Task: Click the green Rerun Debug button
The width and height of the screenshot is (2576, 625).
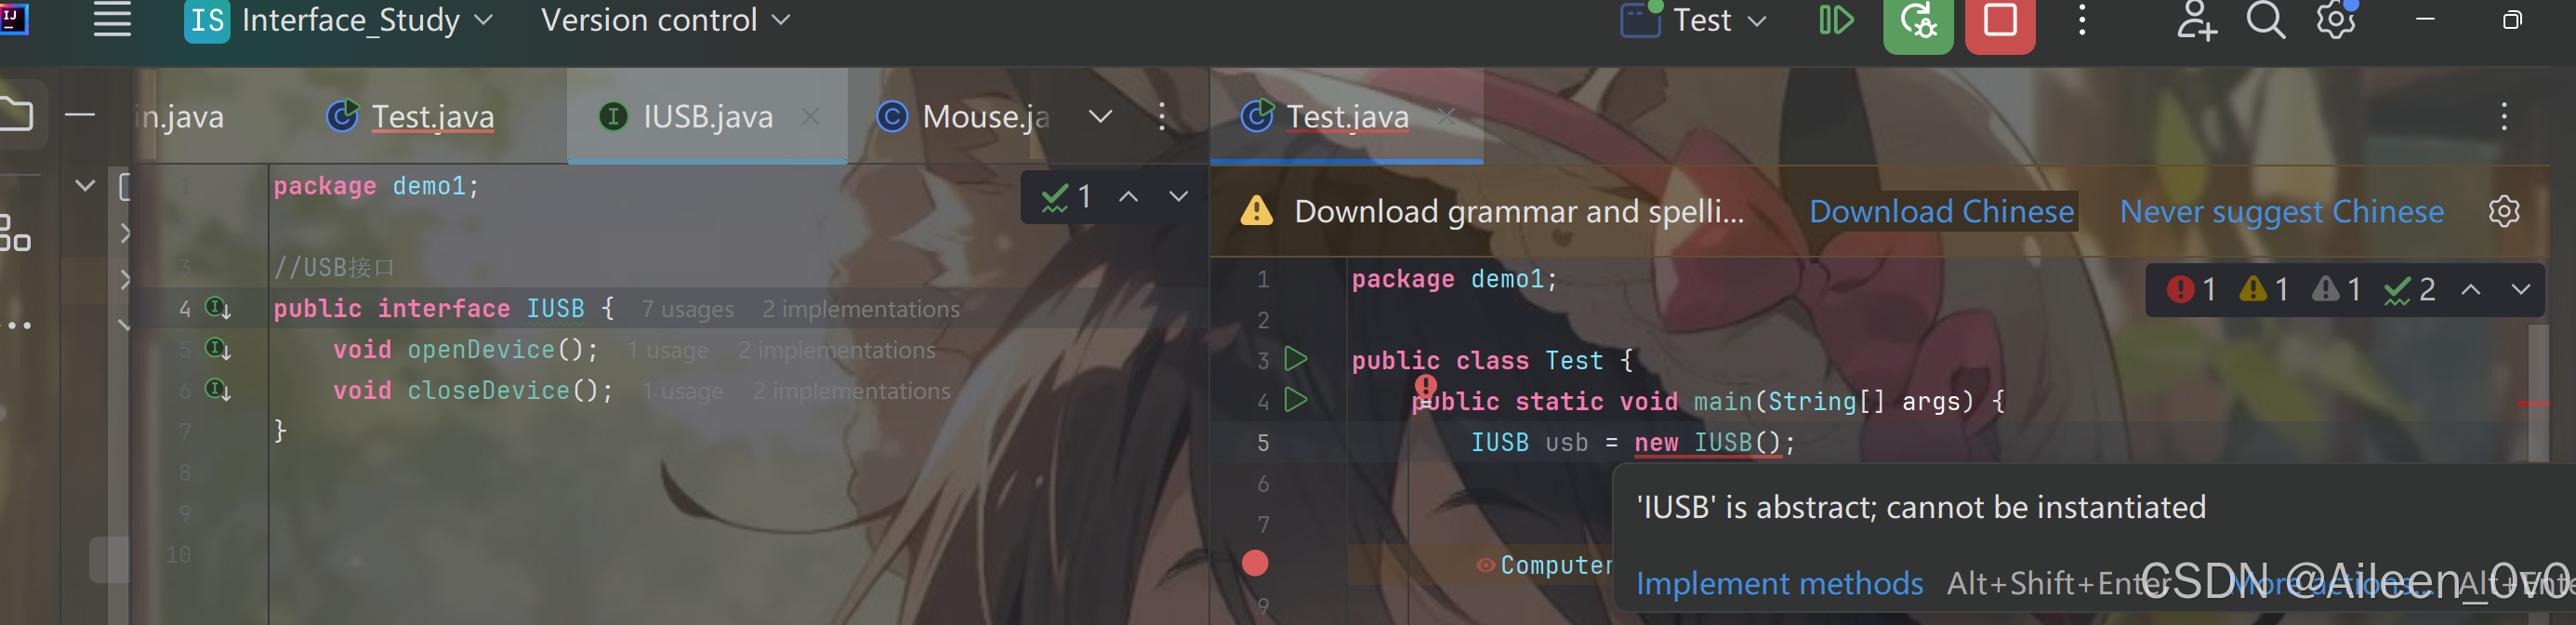Action: 1918,22
